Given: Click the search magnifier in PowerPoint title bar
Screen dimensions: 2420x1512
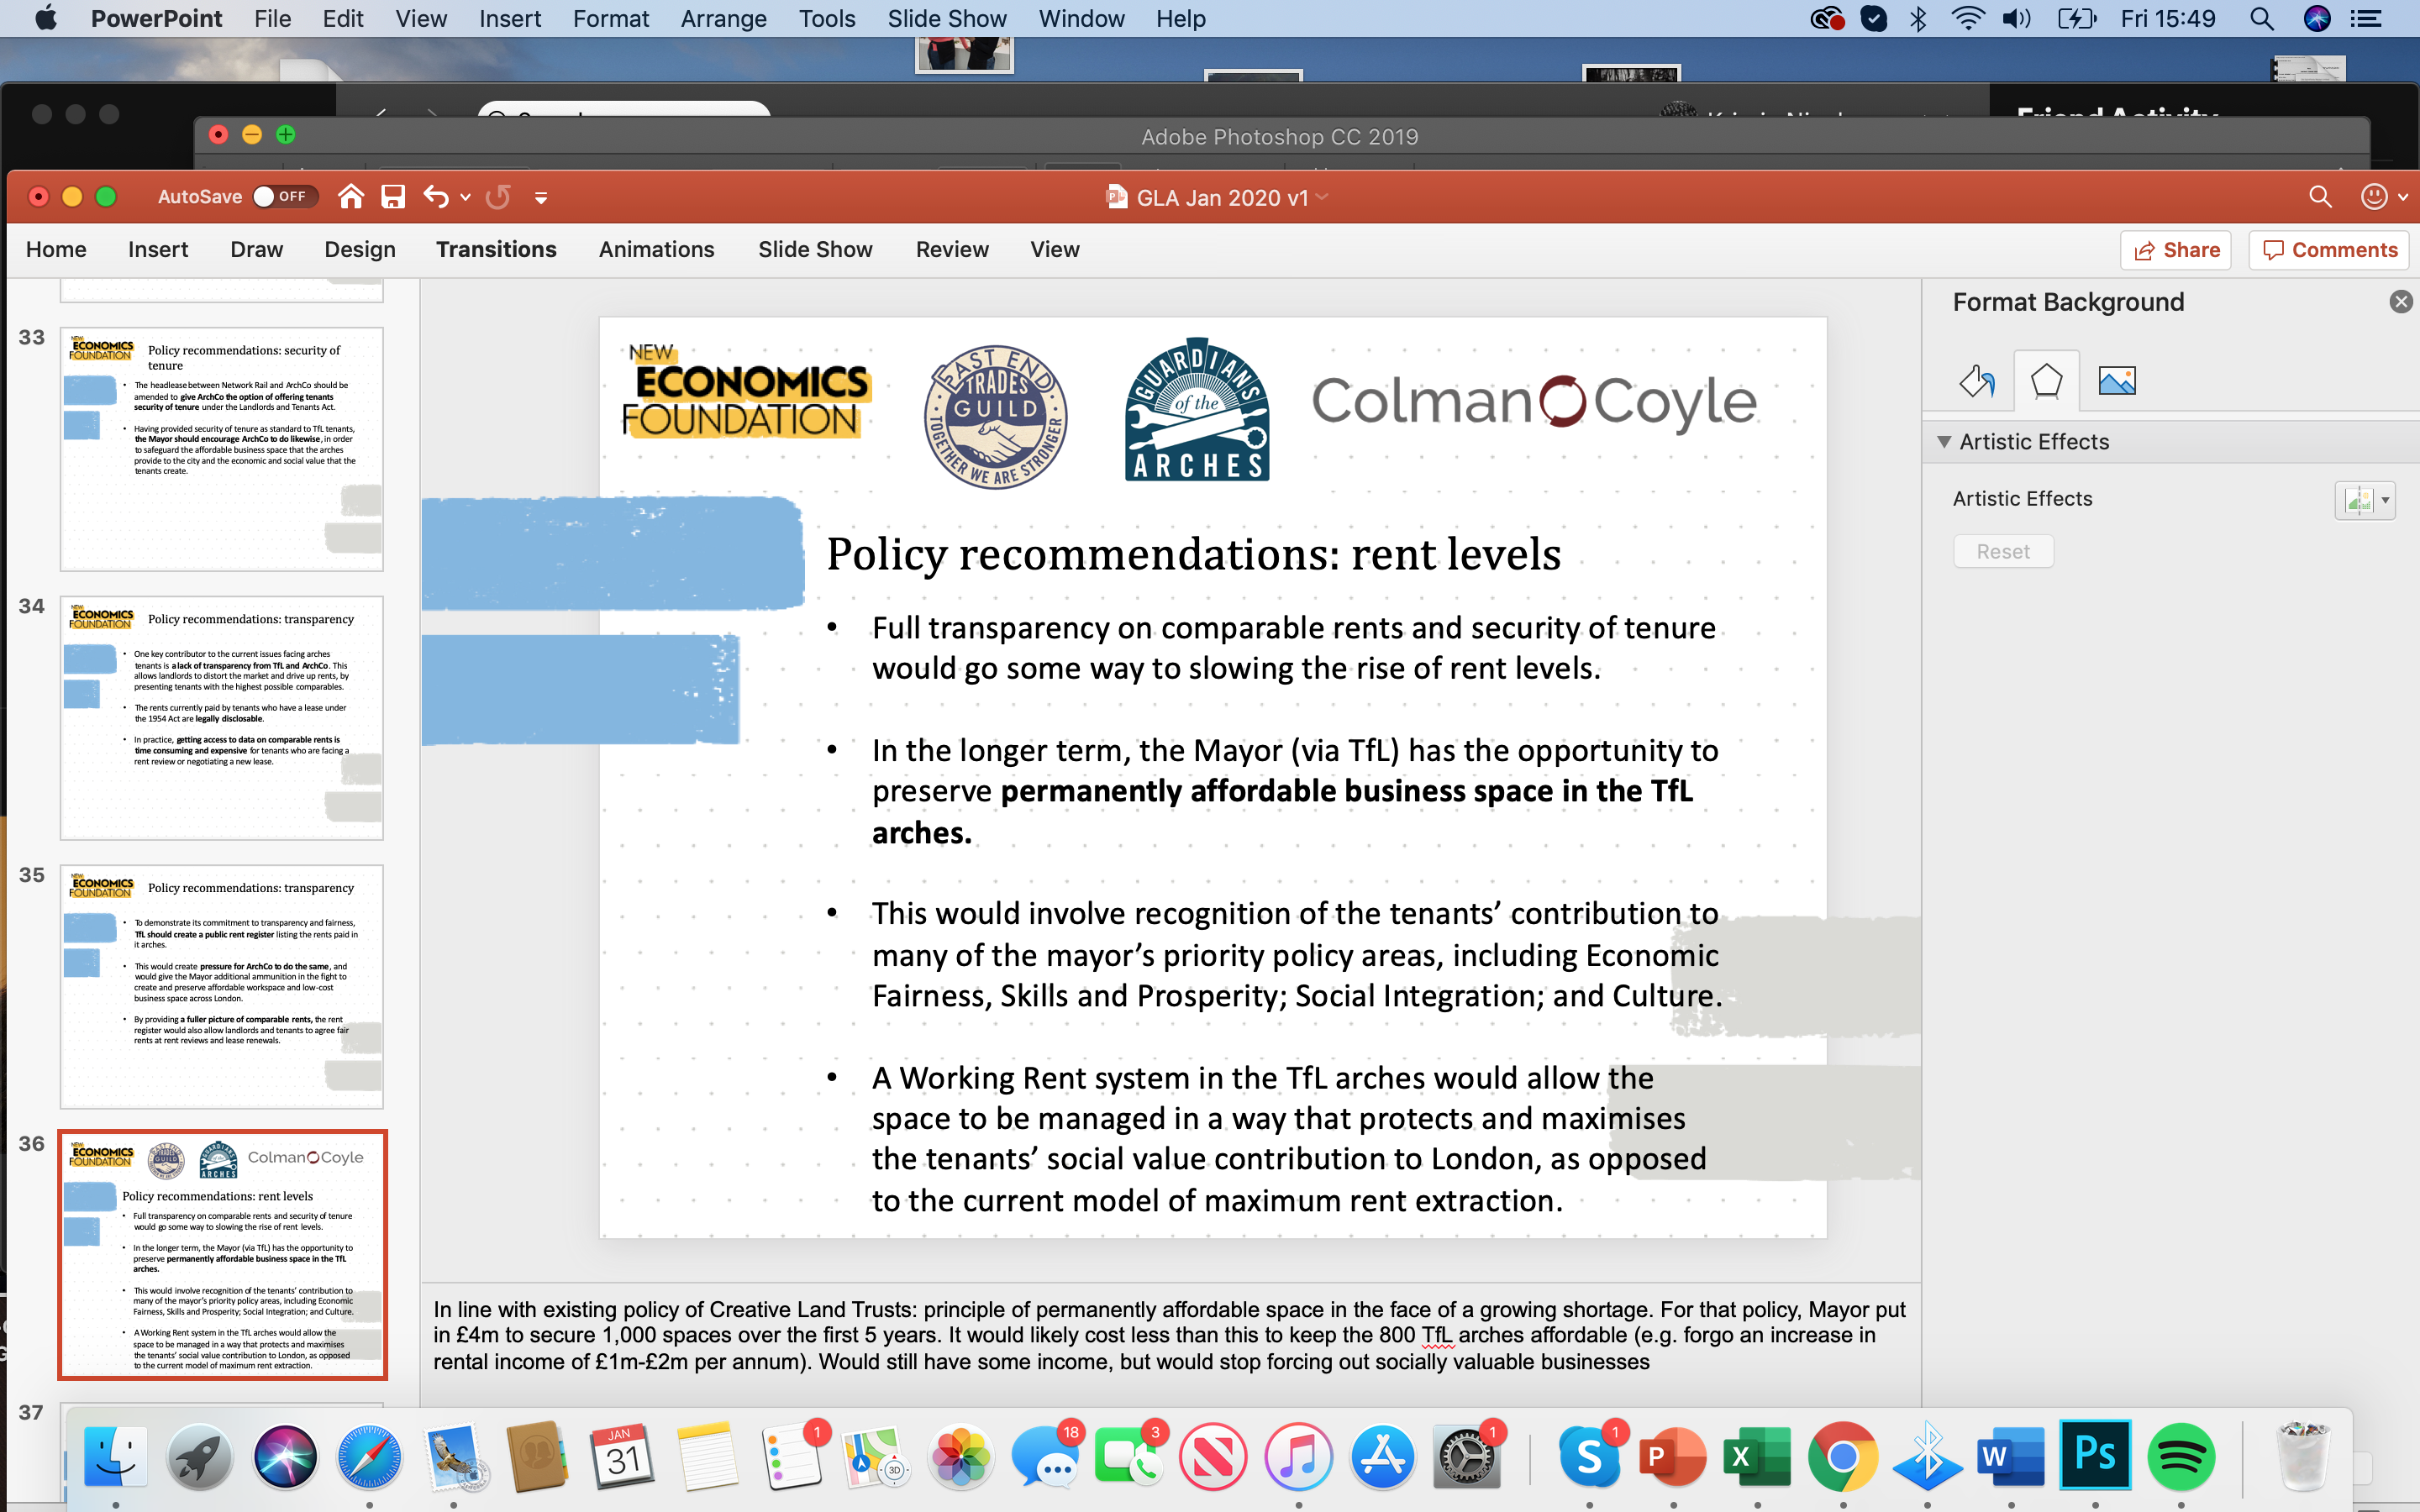Looking at the screenshot, I should pos(2320,197).
